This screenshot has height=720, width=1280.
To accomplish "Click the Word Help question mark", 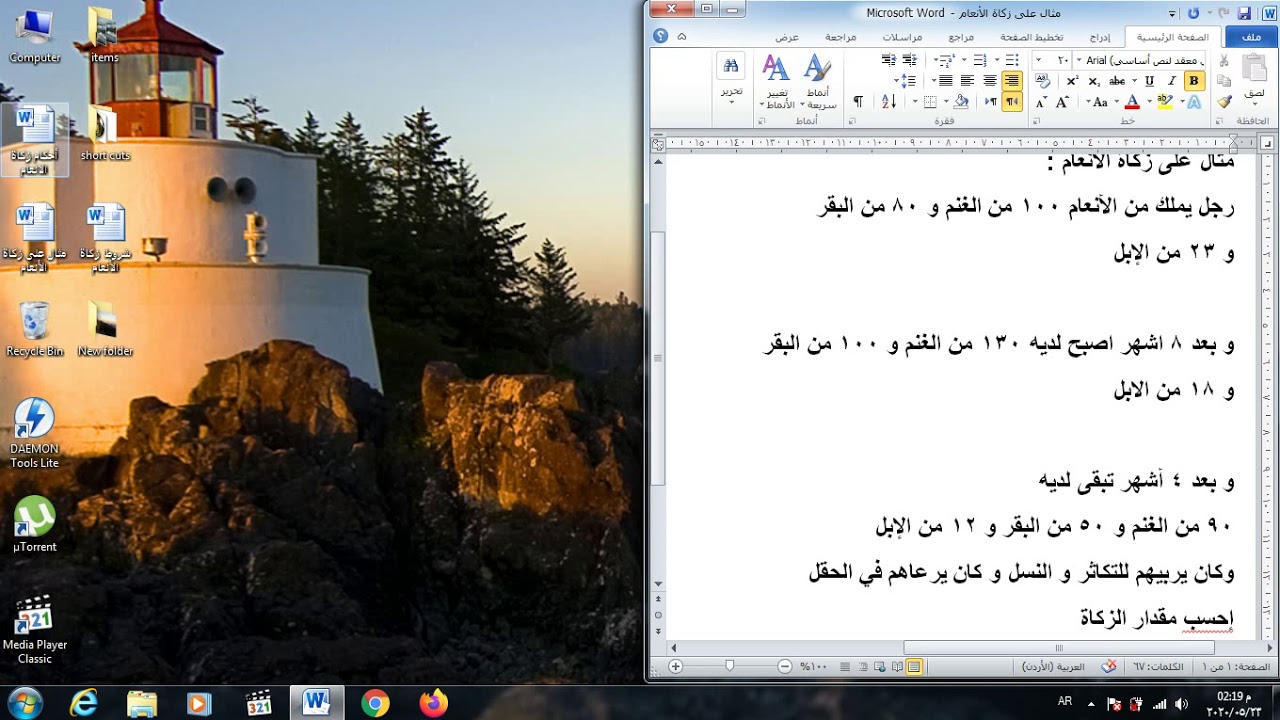I will click(660, 36).
